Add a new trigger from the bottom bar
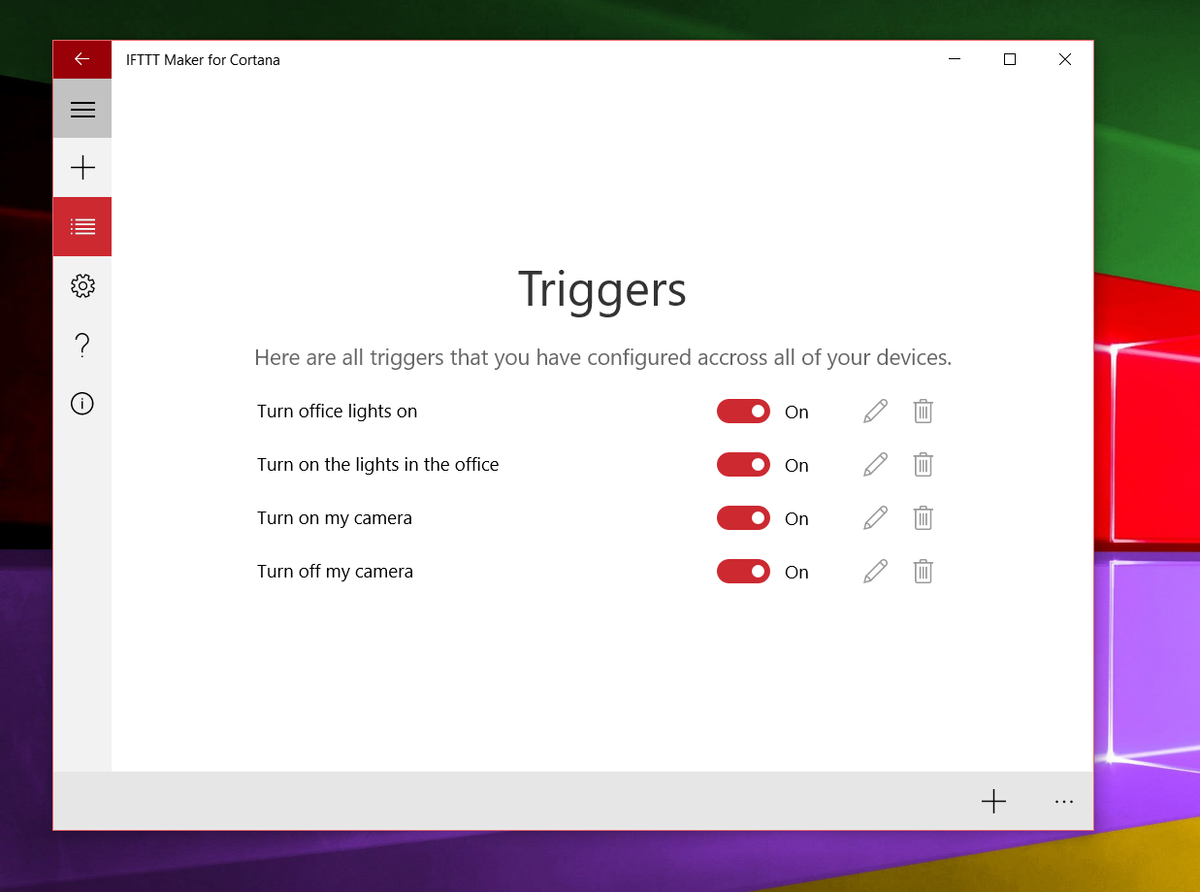The height and width of the screenshot is (892, 1200). (x=994, y=801)
